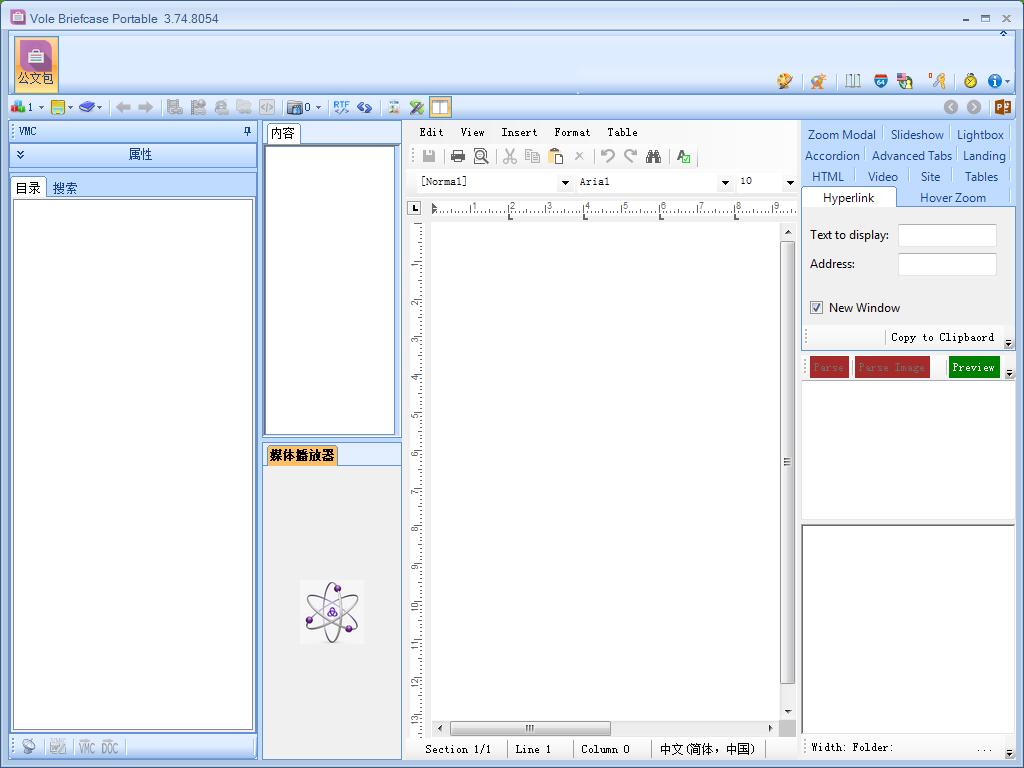Click the yellow stopwatch icon
1024x768 pixels.
tap(969, 81)
